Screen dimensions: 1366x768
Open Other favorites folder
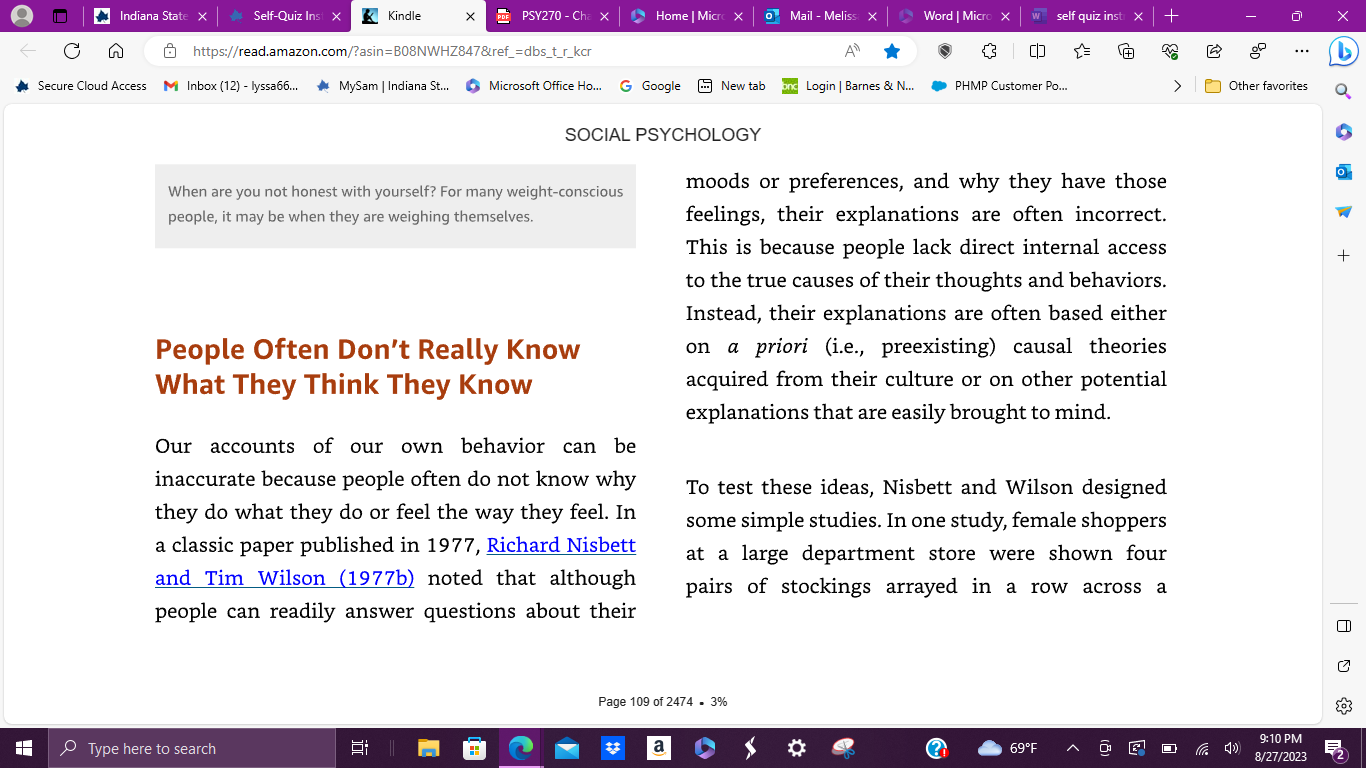[x=1257, y=86]
